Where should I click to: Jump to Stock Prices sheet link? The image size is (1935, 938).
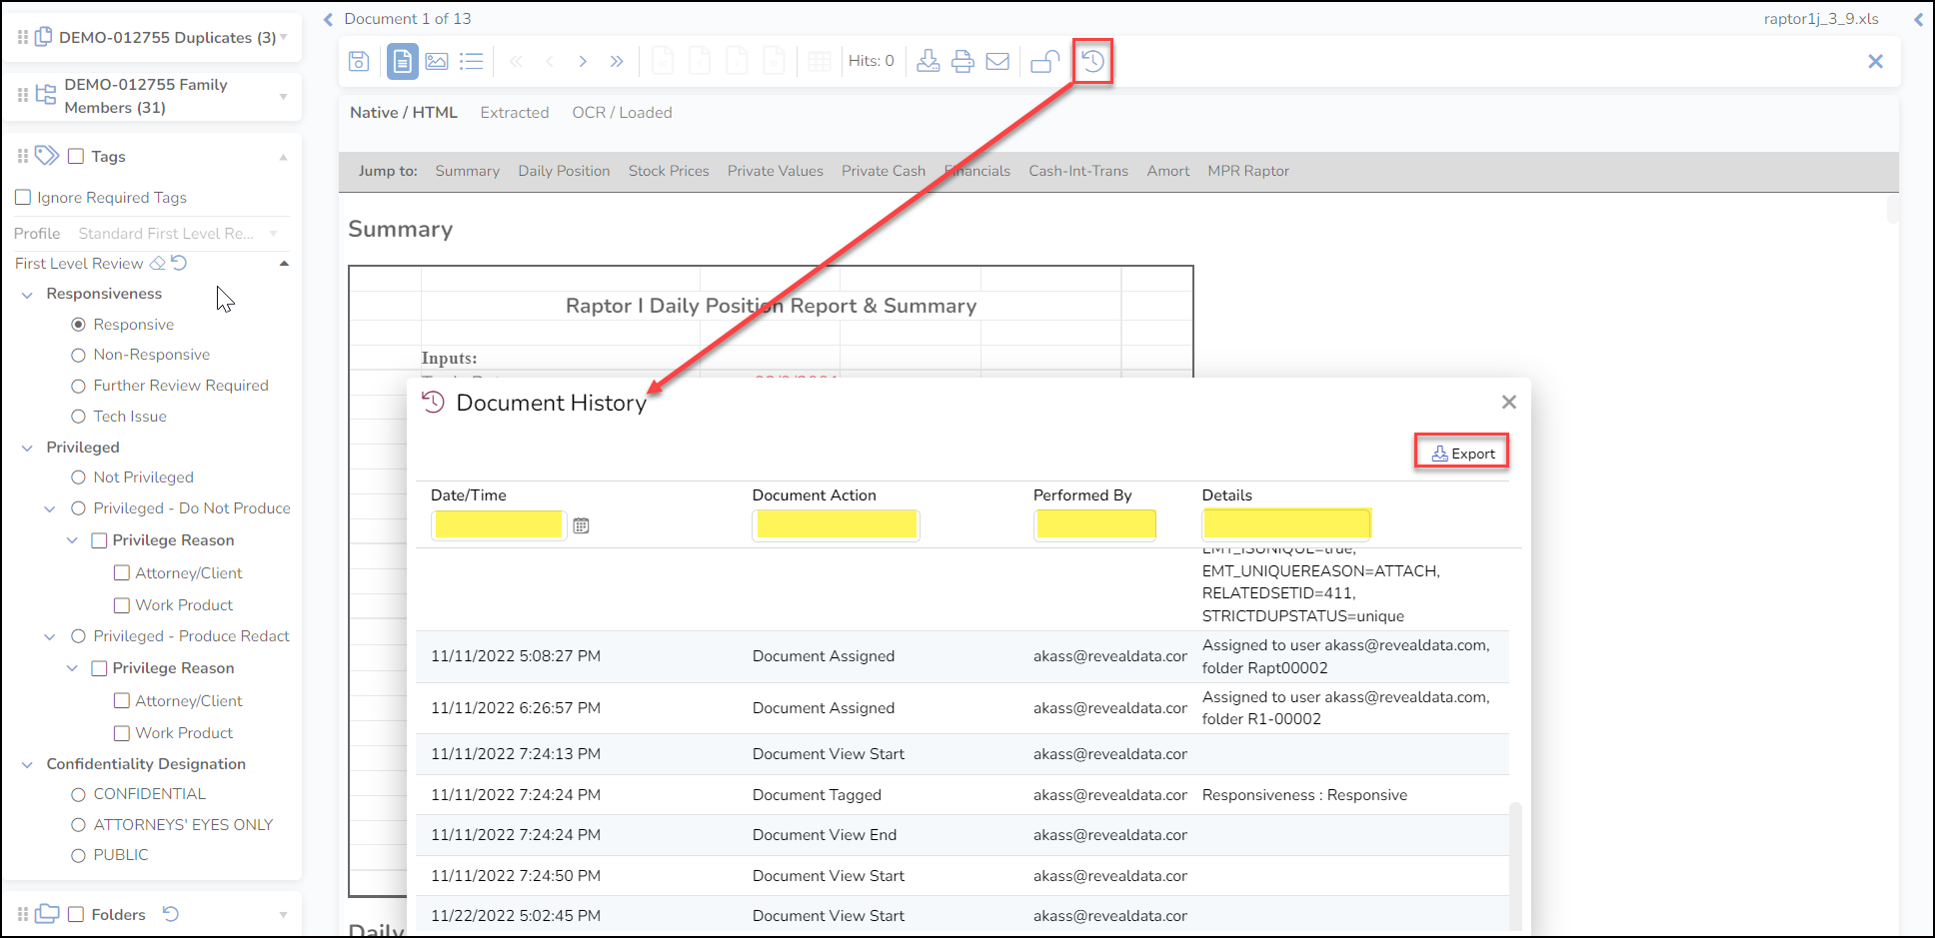point(668,171)
